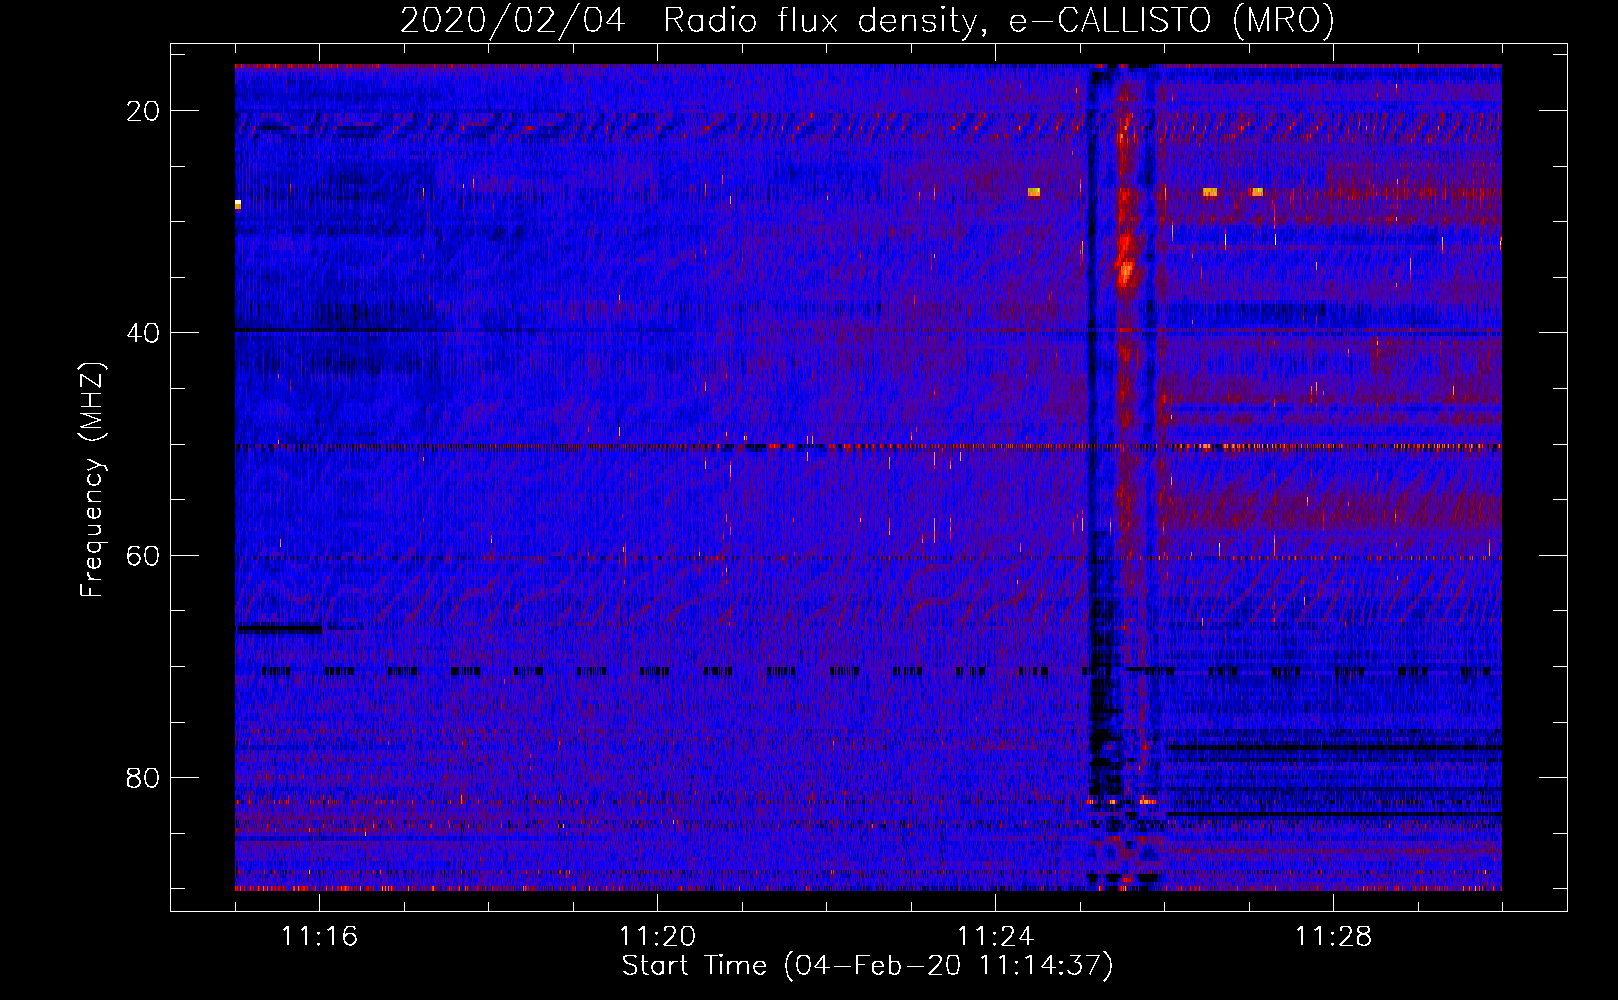This screenshot has width=1618, height=1000.
Task: Click the bright yellow burst peak near 35 MHz
Action: click(1126, 270)
